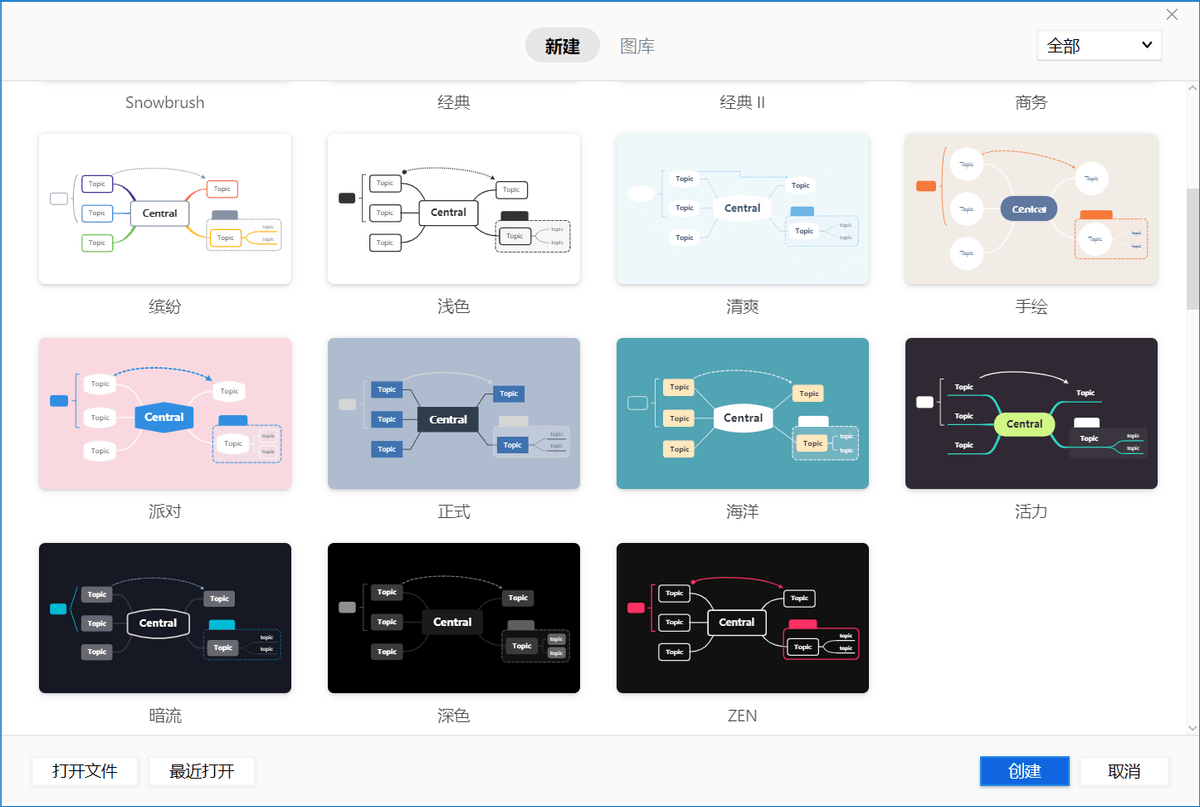Image resolution: width=1200 pixels, height=807 pixels.
Task: Choose the pink 派对 theme
Action: coord(165,413)
